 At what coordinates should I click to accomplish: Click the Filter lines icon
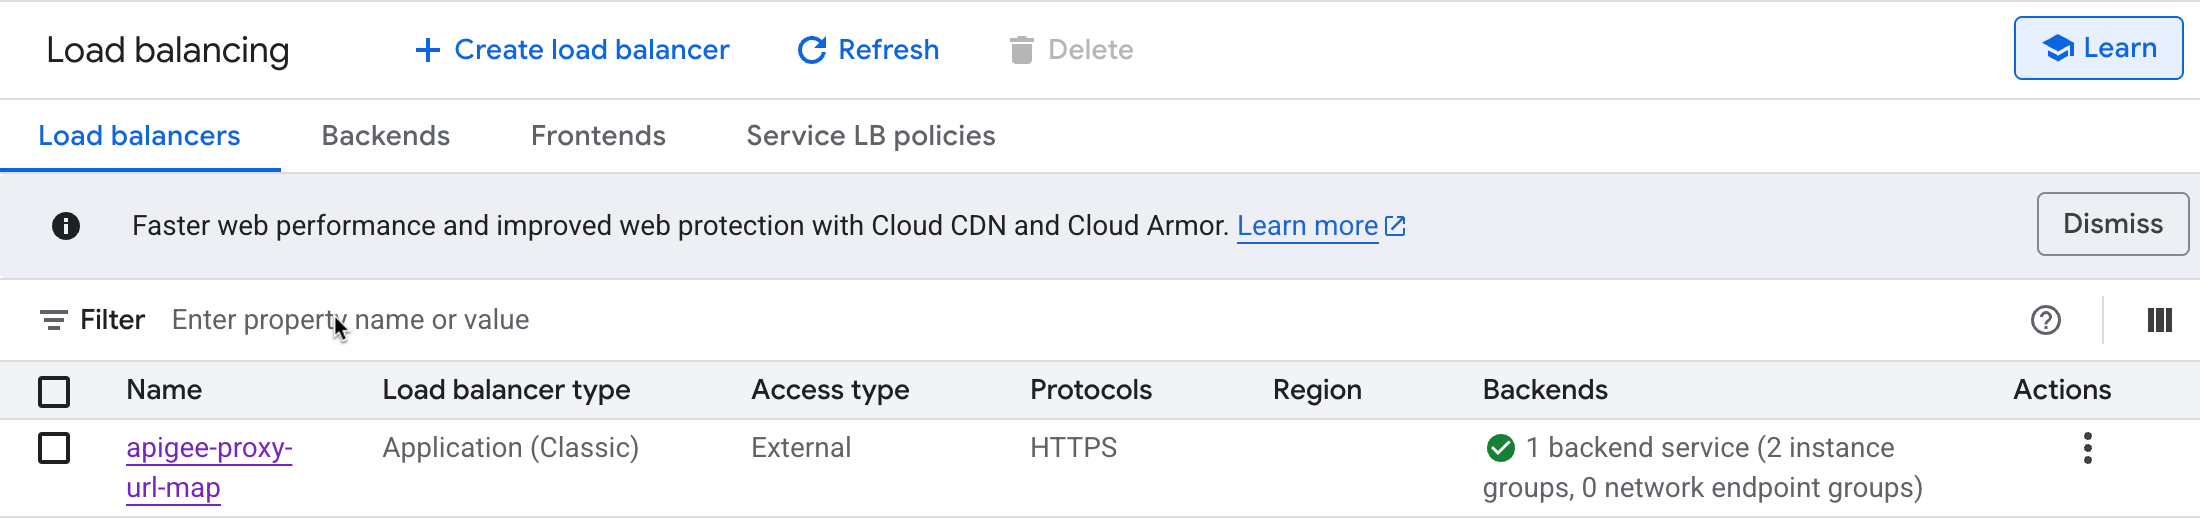[53, 320]
